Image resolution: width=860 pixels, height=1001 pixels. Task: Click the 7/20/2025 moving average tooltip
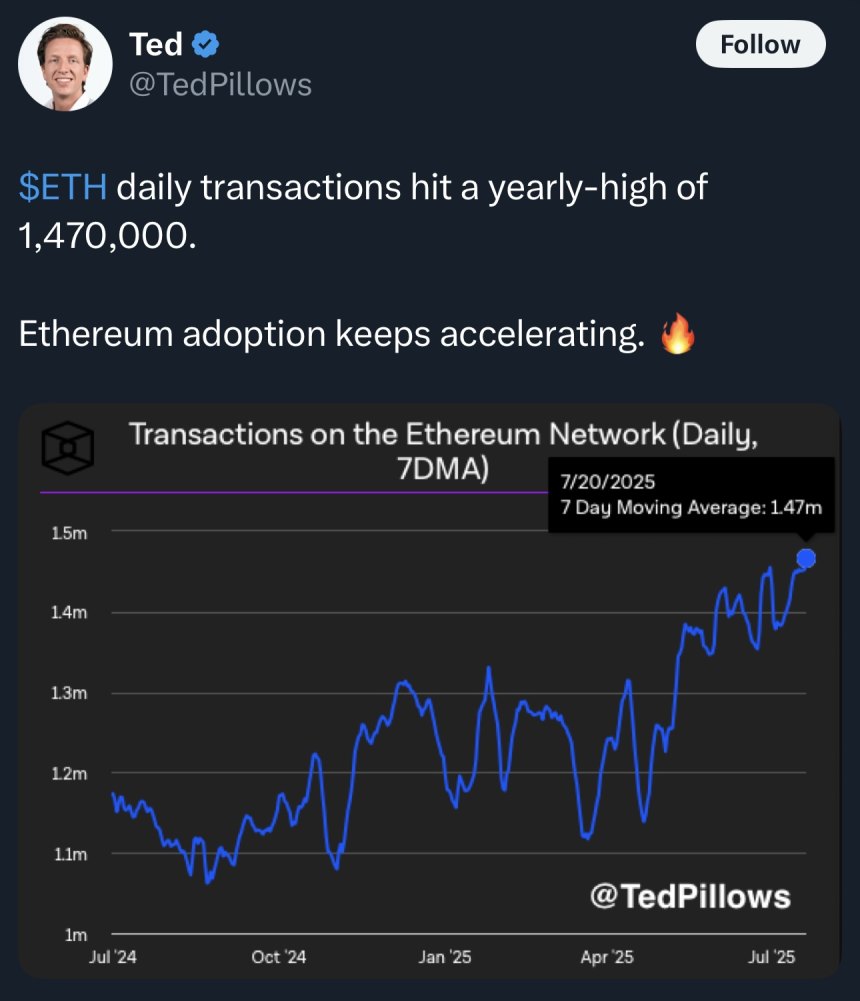(691, 495)
